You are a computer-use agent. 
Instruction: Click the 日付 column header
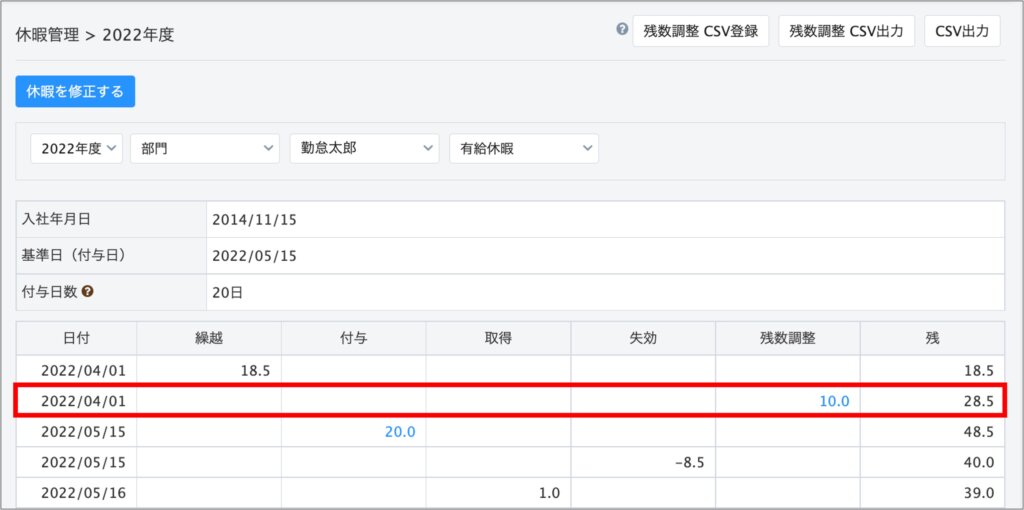point(76,338)
